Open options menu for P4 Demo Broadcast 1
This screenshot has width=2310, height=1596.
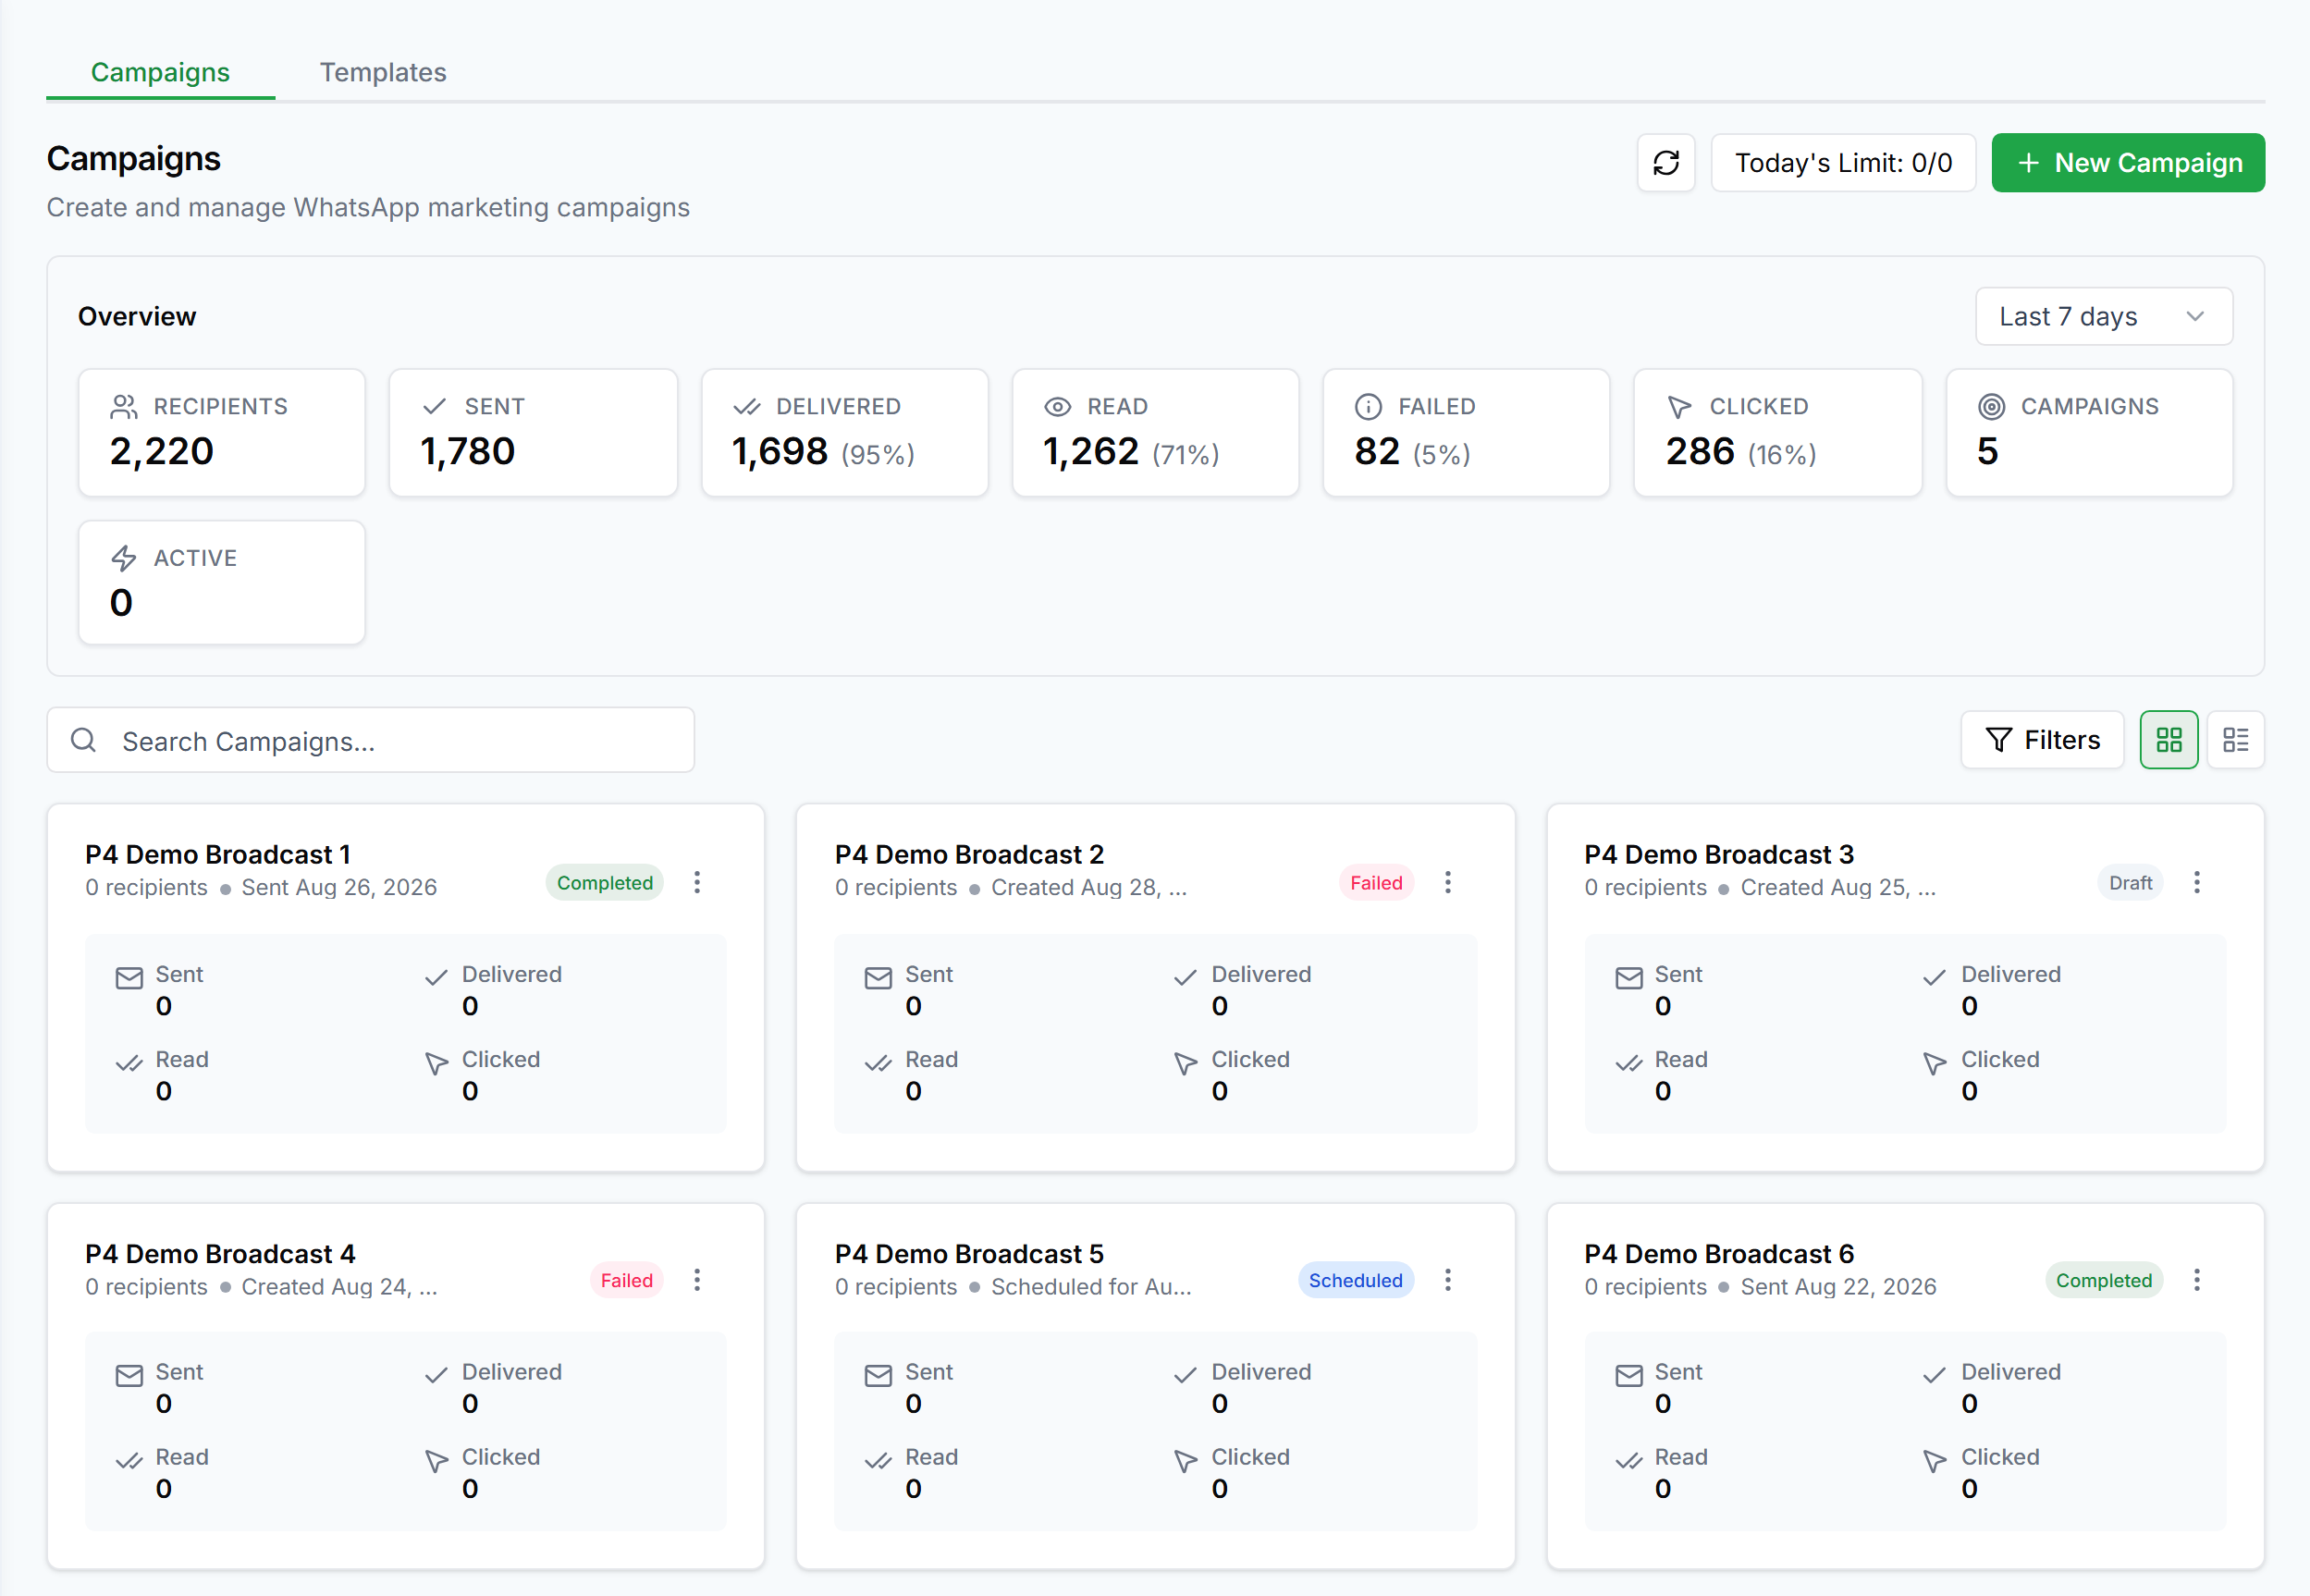[697, 882]
